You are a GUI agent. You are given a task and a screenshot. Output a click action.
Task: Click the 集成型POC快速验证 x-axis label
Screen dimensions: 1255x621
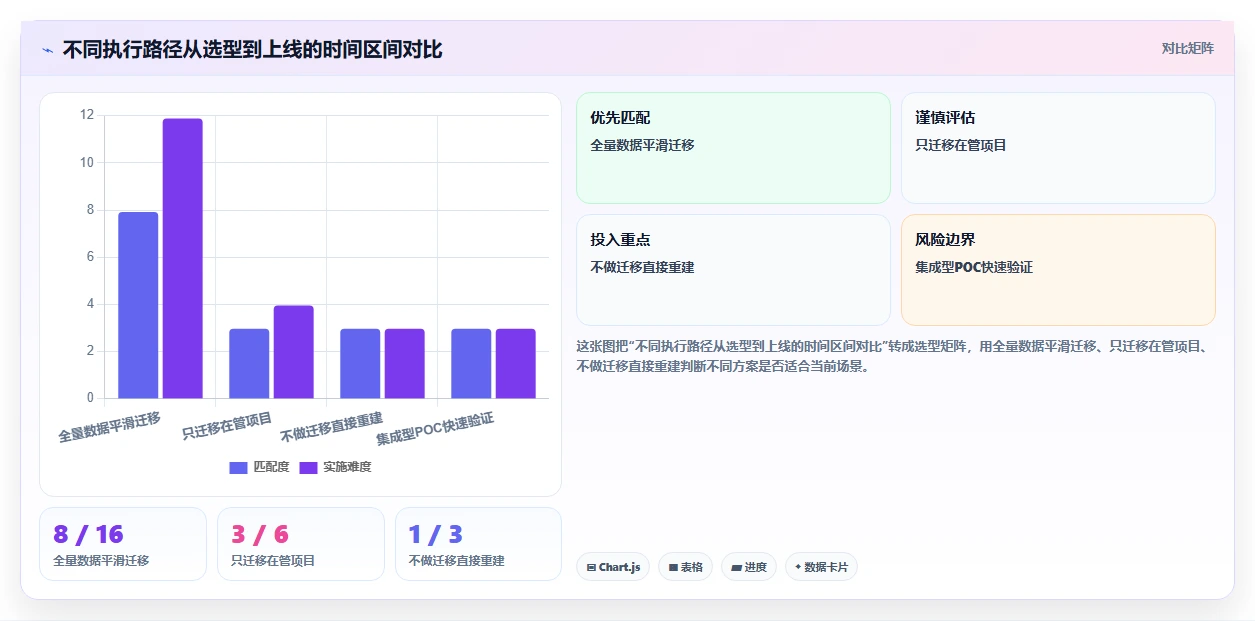coord(435,429)
